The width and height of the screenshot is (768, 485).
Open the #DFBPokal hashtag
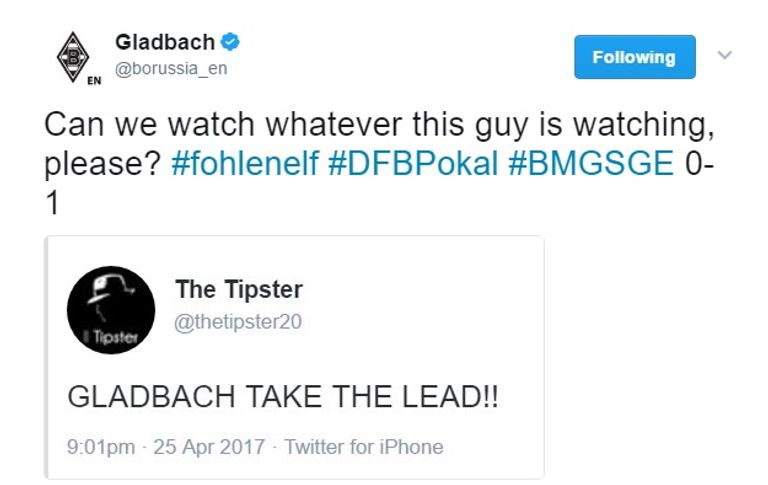413,163
